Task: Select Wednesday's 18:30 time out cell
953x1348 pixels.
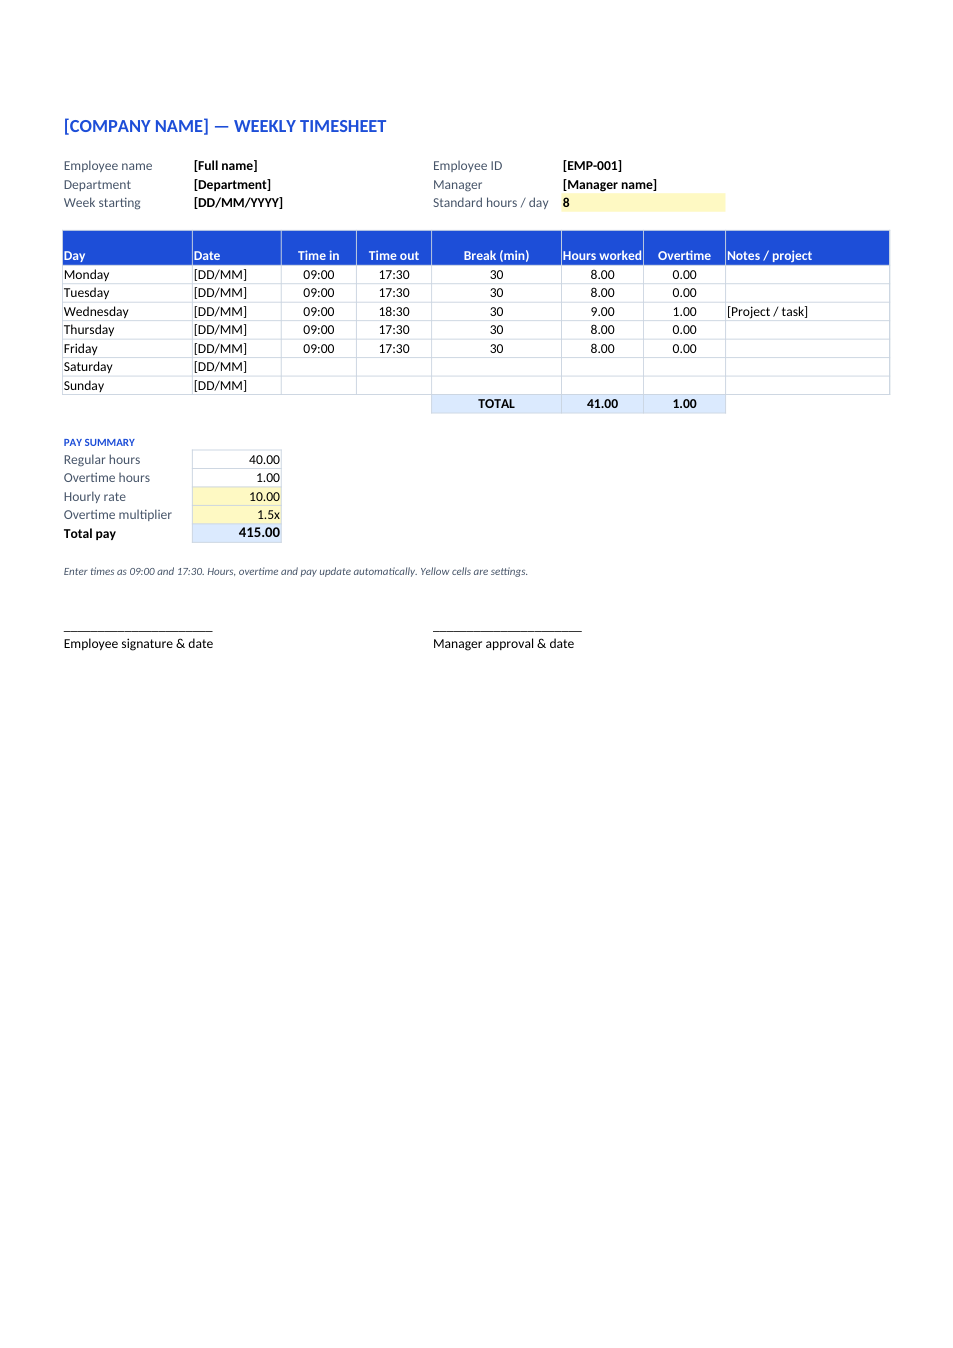Action: tap(394, 312)
